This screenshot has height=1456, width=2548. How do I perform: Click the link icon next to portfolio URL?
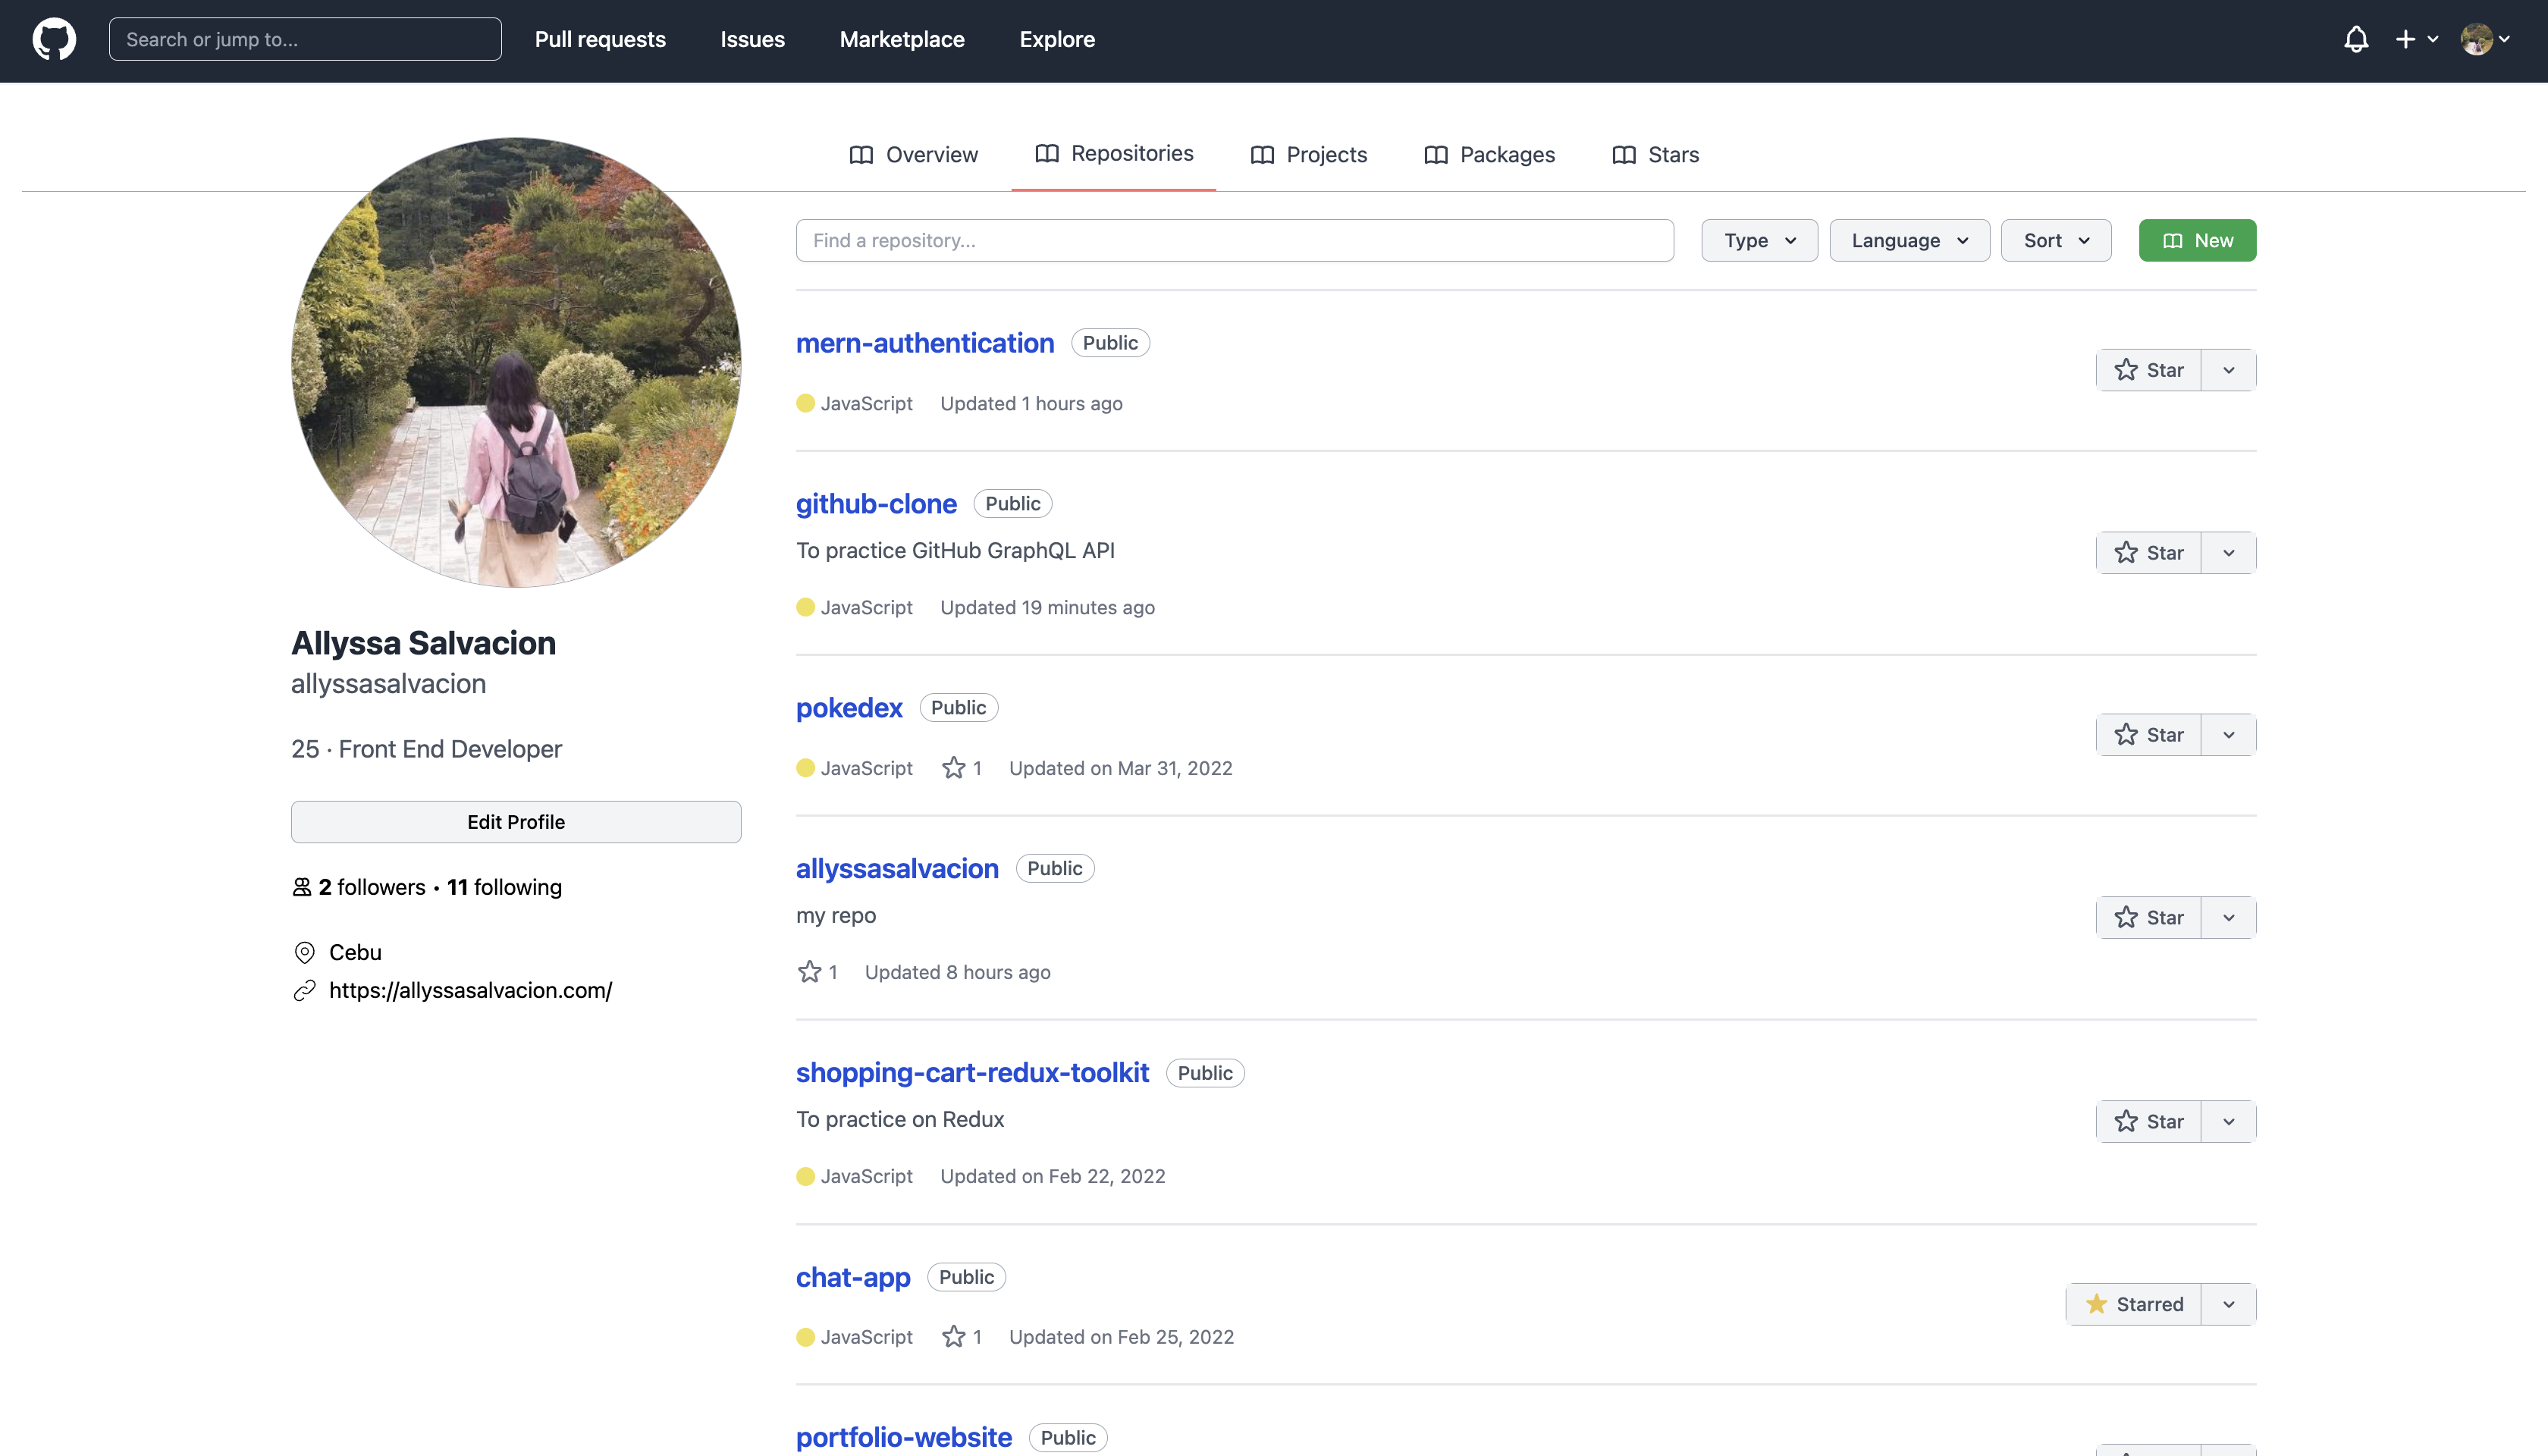click(x=305, y=990)
